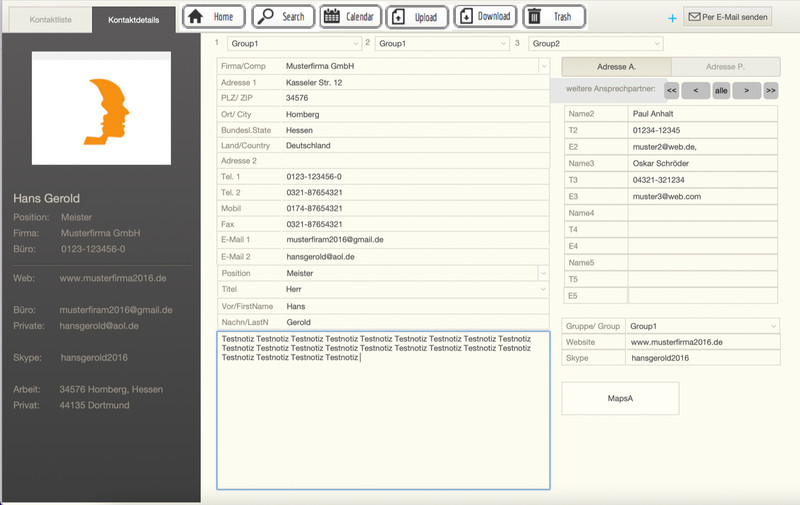800x505 pixels.
Task: Click the Bundesl.State field Hessen
Action: [415, 130]
